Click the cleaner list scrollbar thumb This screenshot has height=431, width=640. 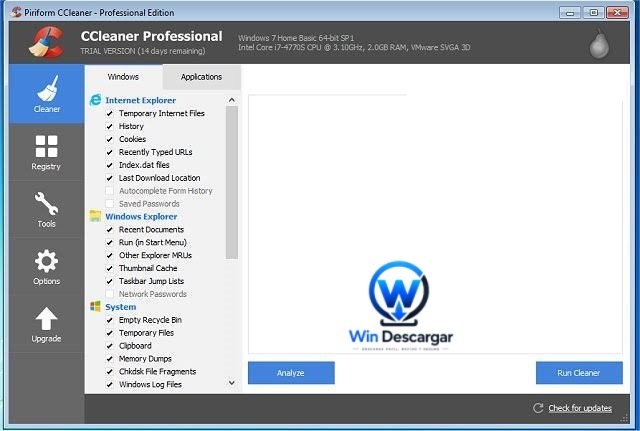232,182
